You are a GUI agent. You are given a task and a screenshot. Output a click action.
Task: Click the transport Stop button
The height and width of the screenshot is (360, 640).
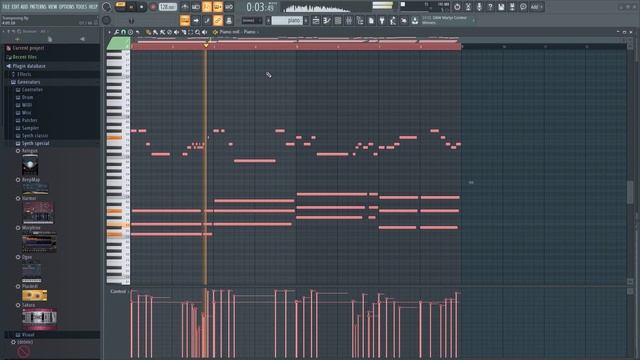[x=141, y=7]
